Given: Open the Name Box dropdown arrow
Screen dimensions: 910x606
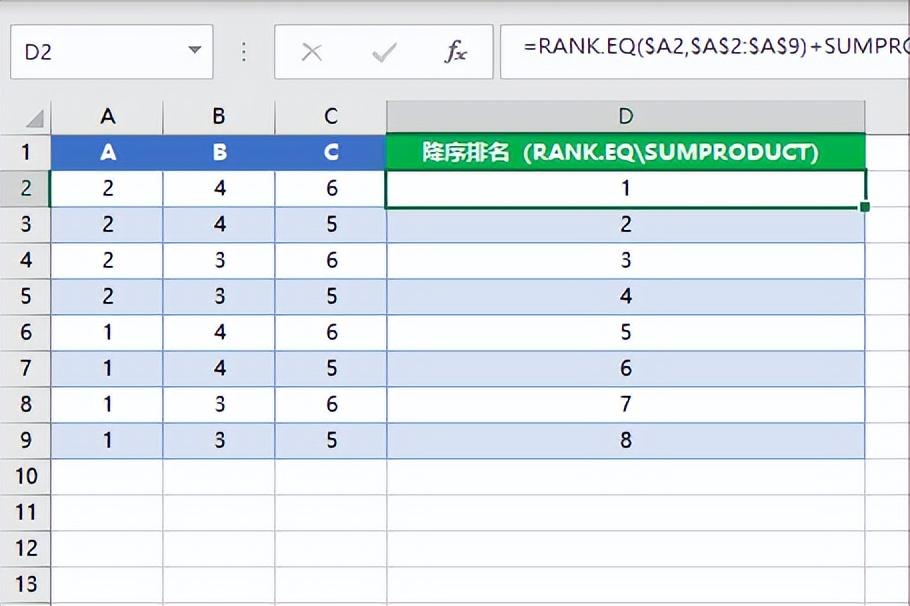Looking at the screenshot, I should tap(195, 50).
